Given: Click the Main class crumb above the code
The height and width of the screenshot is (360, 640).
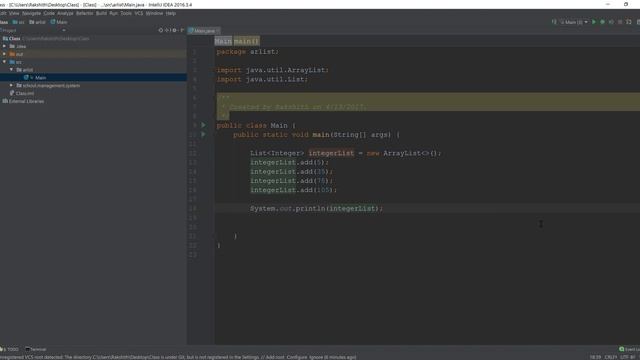Looking at the screenshot, I should pos(223,41).
